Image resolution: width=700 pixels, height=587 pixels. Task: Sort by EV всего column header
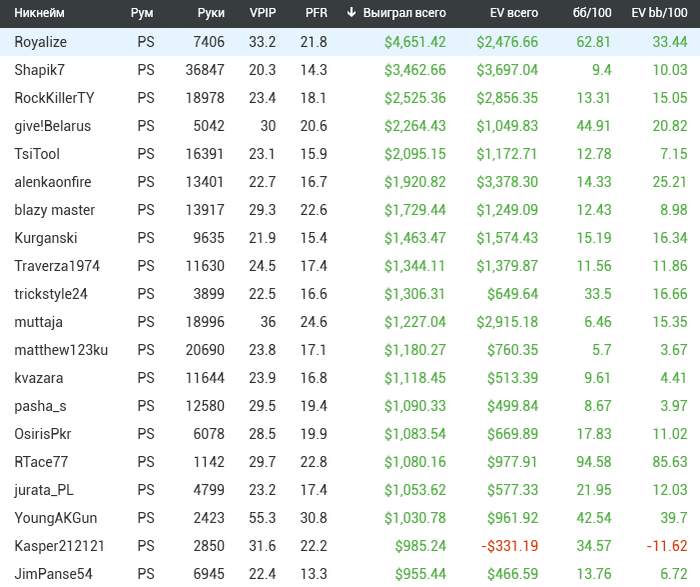[x=514, y=12]
